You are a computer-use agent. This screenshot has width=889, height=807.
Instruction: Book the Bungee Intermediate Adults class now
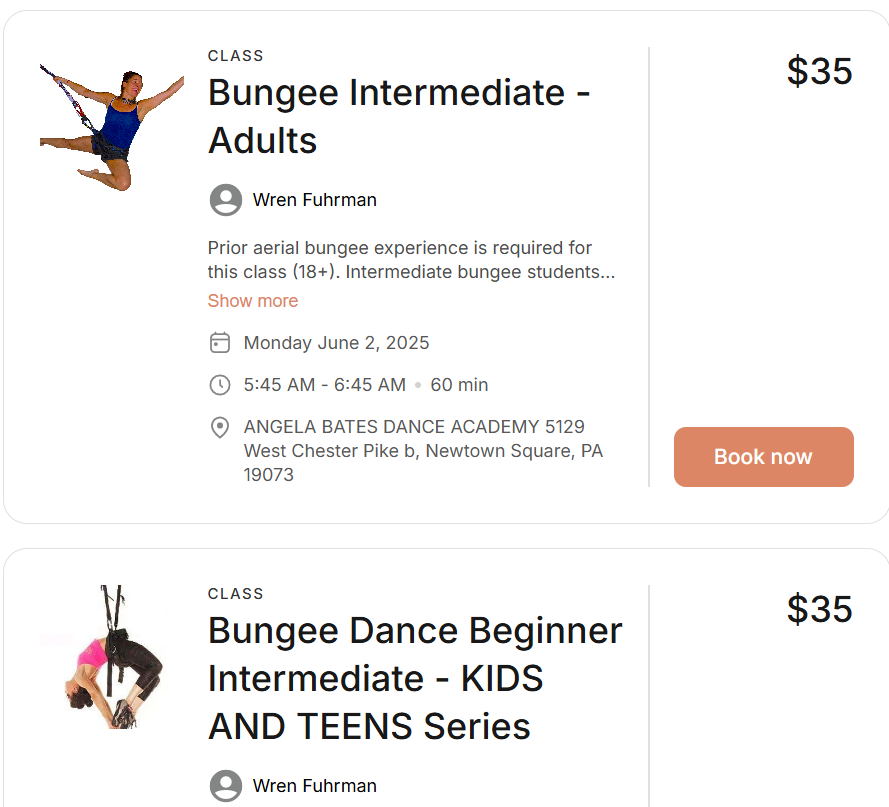pos(764,457)
